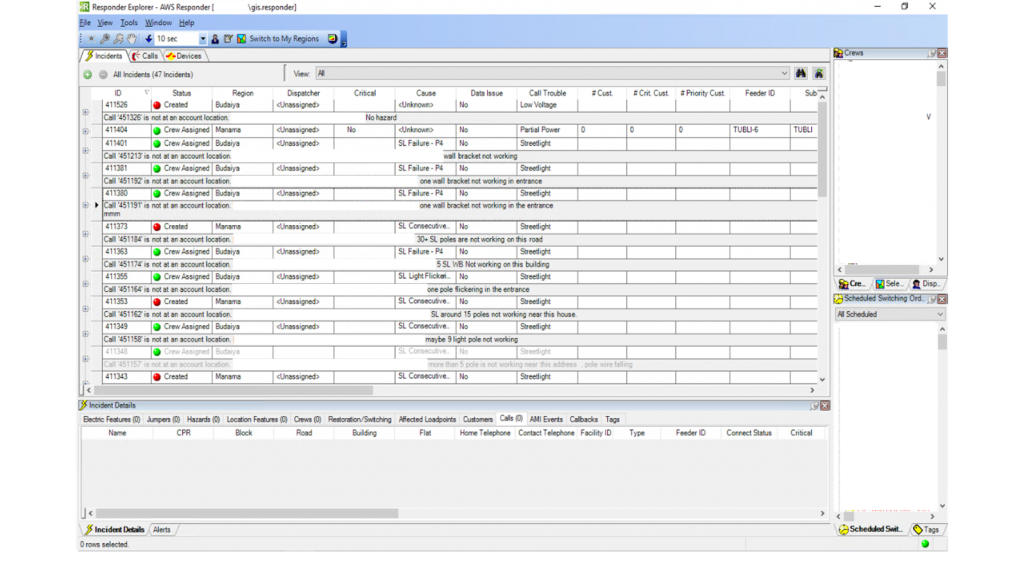Click the magnifier icon on Scheduled Switching Orders header

click(x=931, y=300)
